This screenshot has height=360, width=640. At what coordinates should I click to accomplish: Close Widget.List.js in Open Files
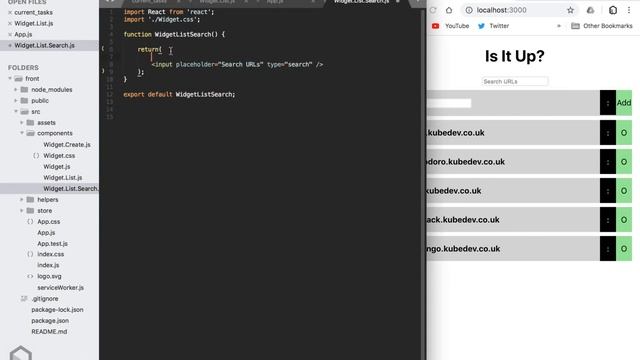coord(10,24)
